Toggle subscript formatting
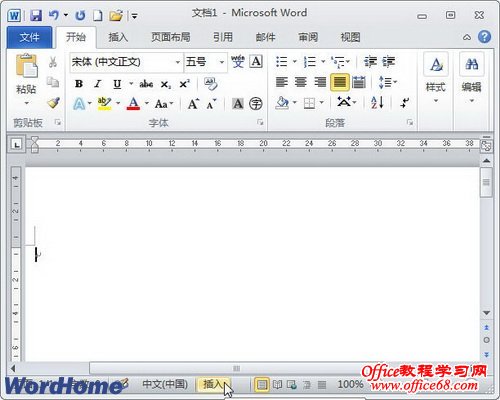Viewport: 500px width, 400px height. pos(166,84)
